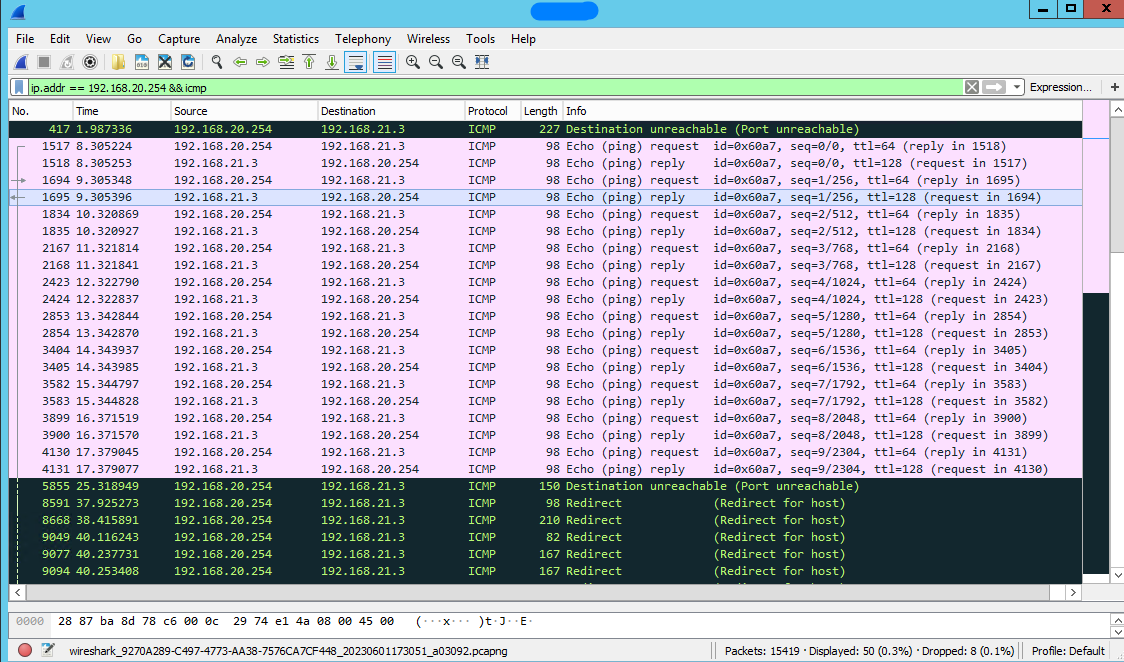Open a capture file with the folder icon
The image size is (1124, 662).
coord(118,62)
